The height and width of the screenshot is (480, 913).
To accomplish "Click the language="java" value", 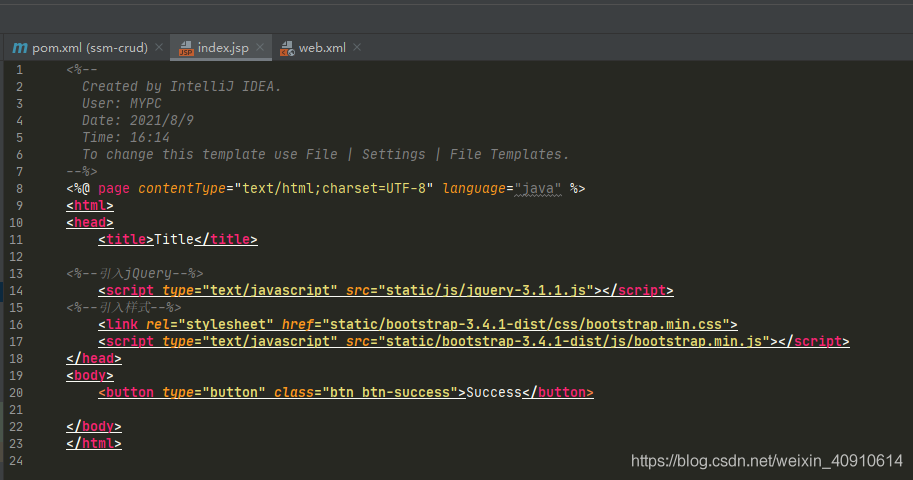I will pos(538,189).
